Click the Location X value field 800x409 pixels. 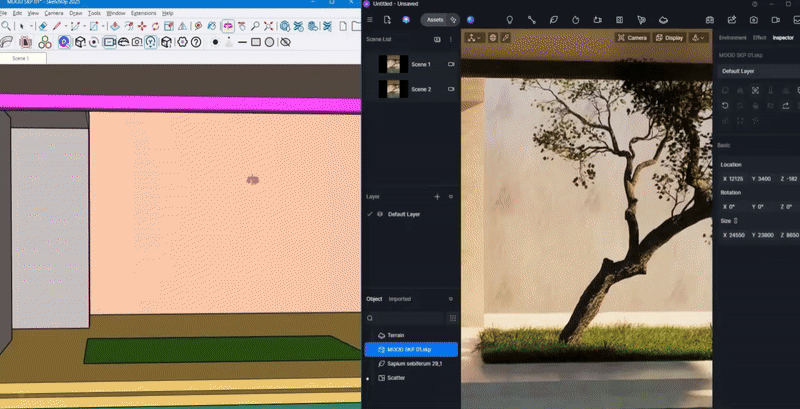click(733, 178)
